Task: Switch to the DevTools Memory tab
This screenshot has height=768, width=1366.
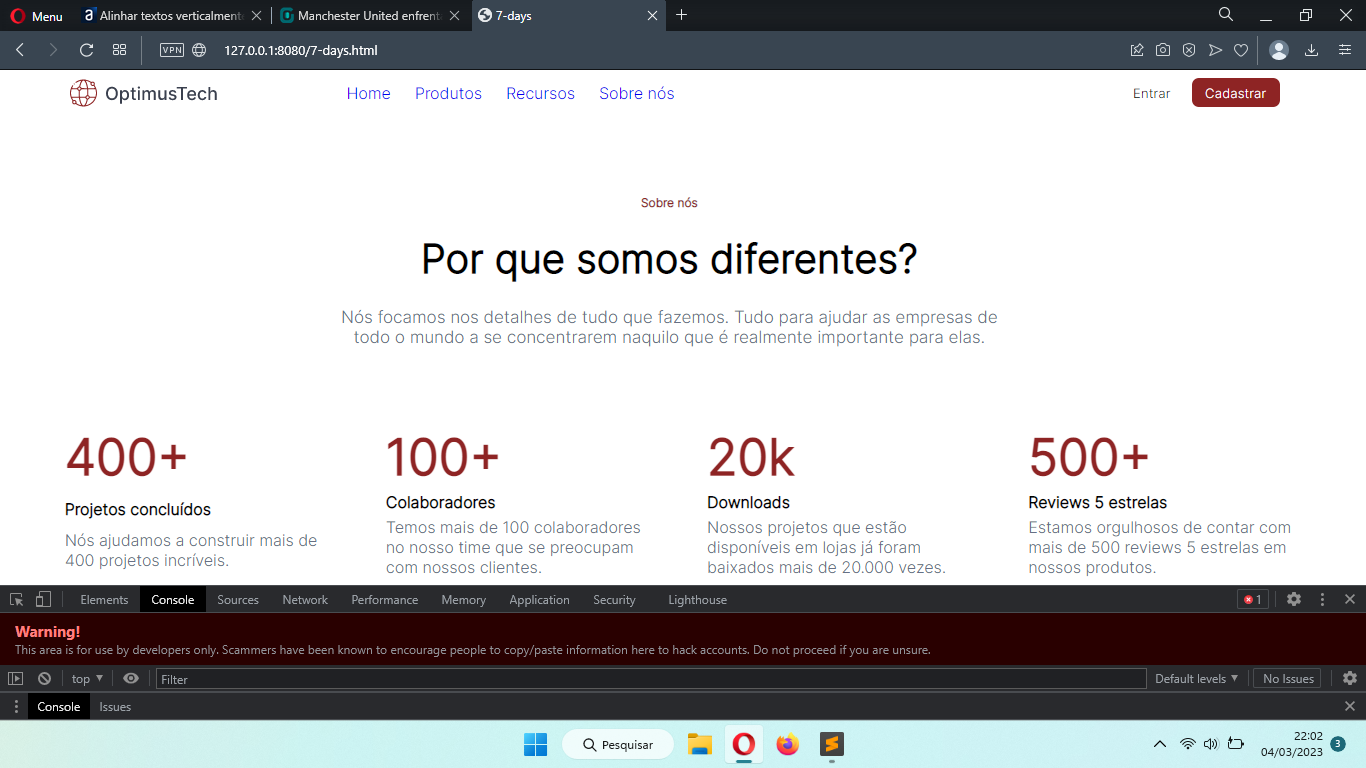Action: tap(464, 599)
